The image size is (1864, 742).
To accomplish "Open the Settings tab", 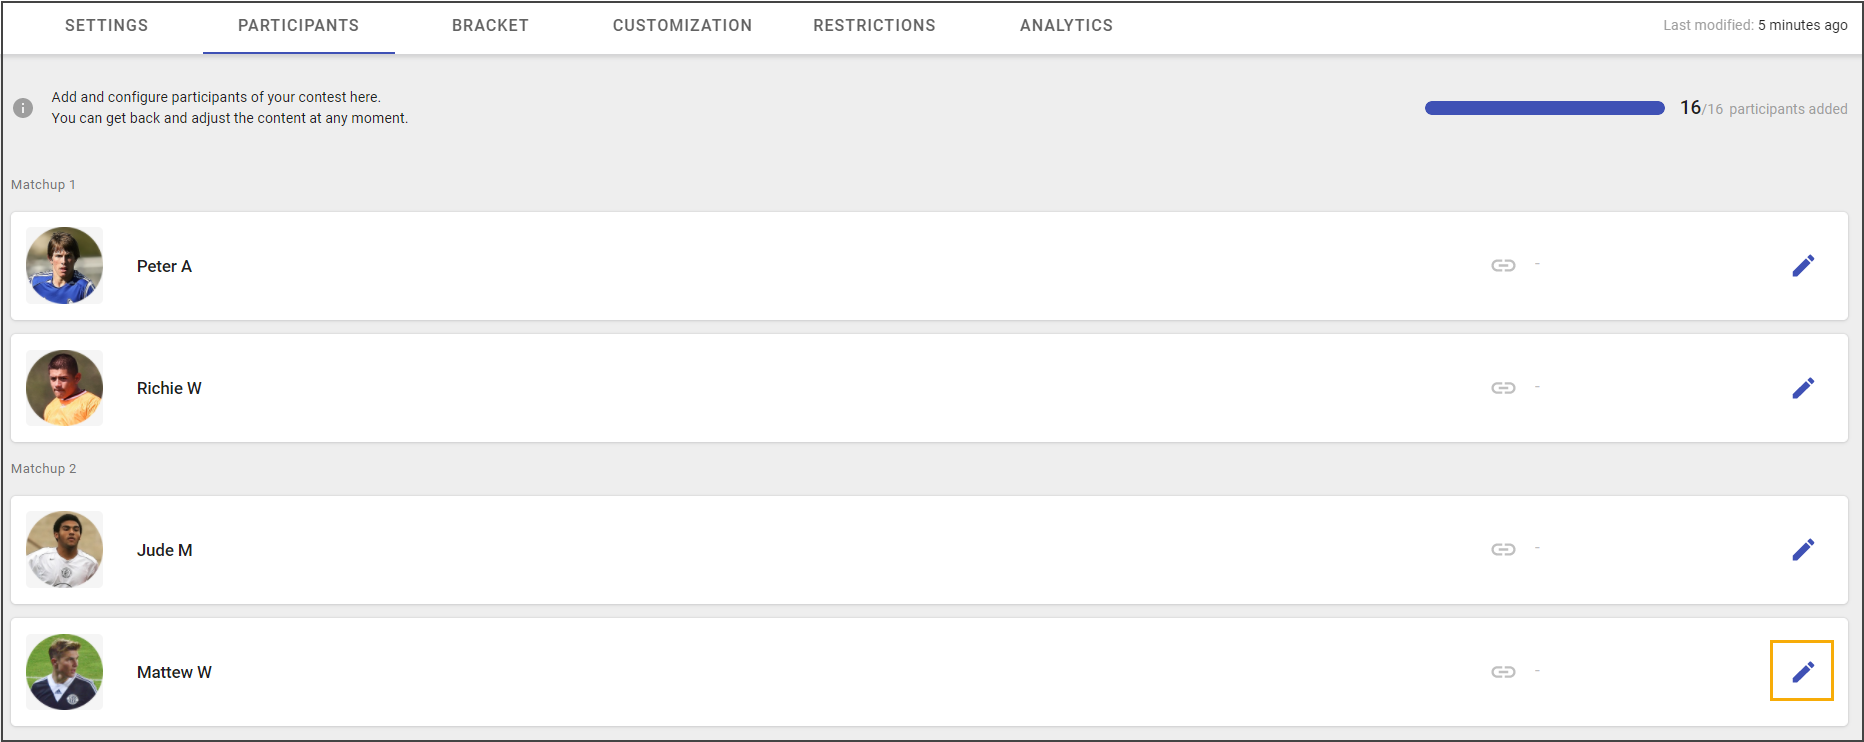I will coord(106,26).
